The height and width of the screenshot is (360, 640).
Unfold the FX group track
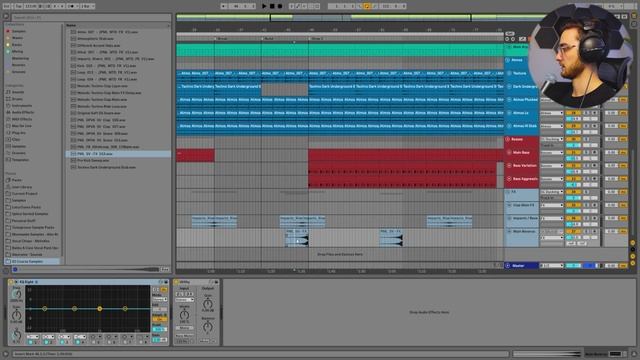pos(508,192)
